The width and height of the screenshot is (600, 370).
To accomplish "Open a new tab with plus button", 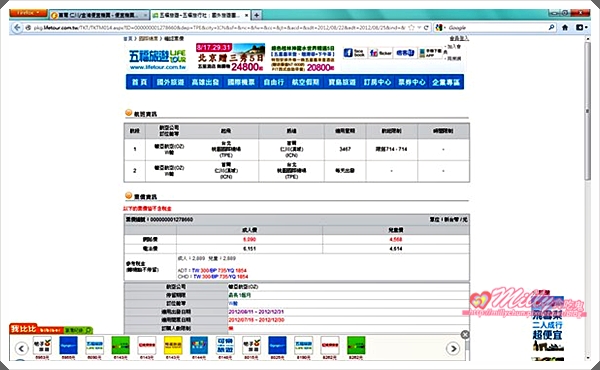I will click(x=256, y=15).
